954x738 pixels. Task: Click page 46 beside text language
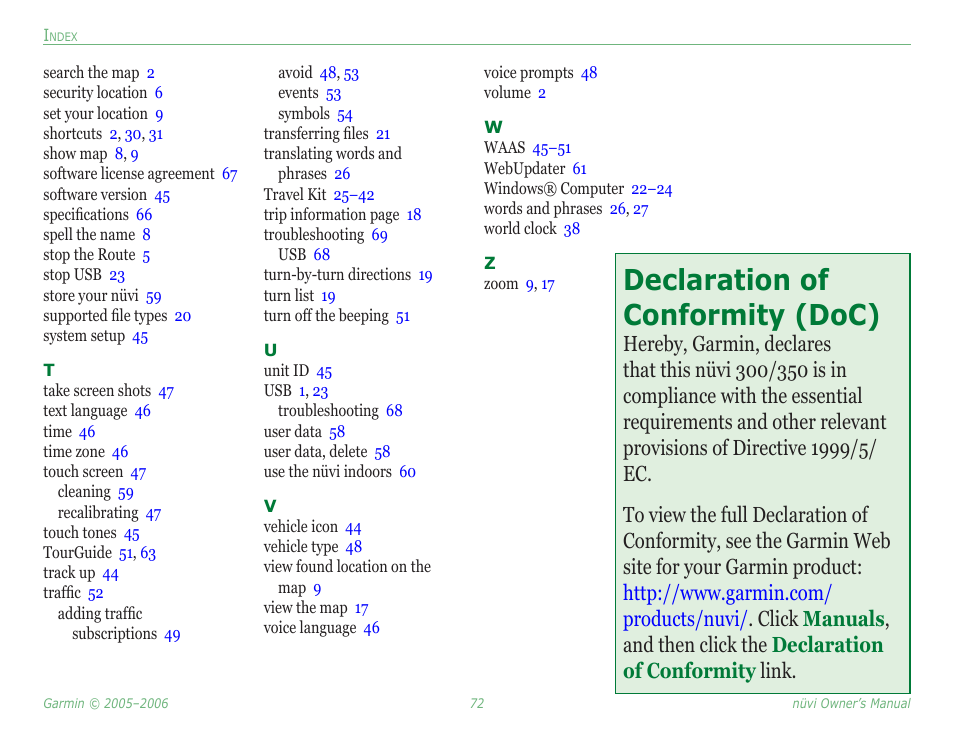coord(142,412)
